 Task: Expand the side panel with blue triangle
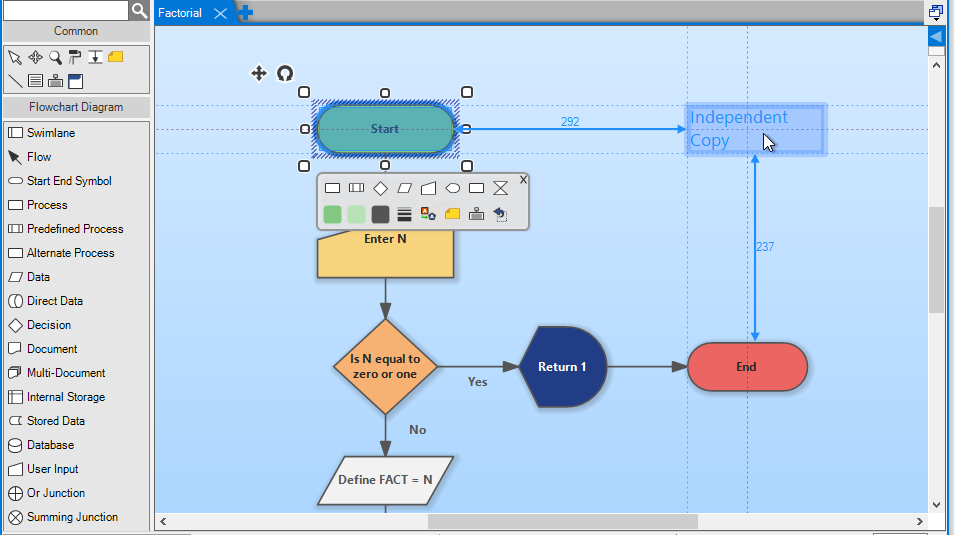point(936,37)
